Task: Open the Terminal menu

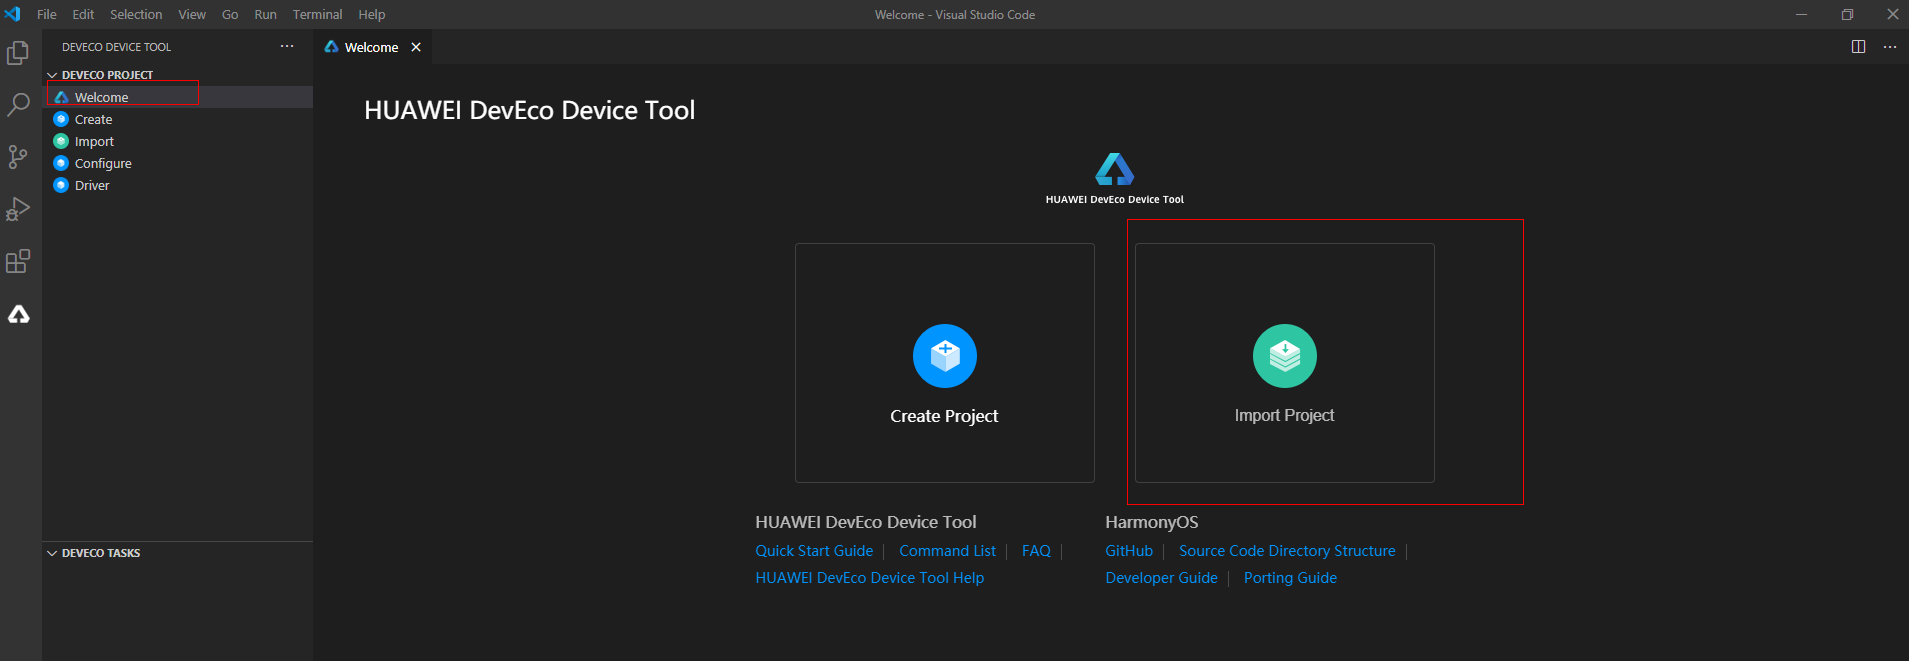Action: pos(317,14)
